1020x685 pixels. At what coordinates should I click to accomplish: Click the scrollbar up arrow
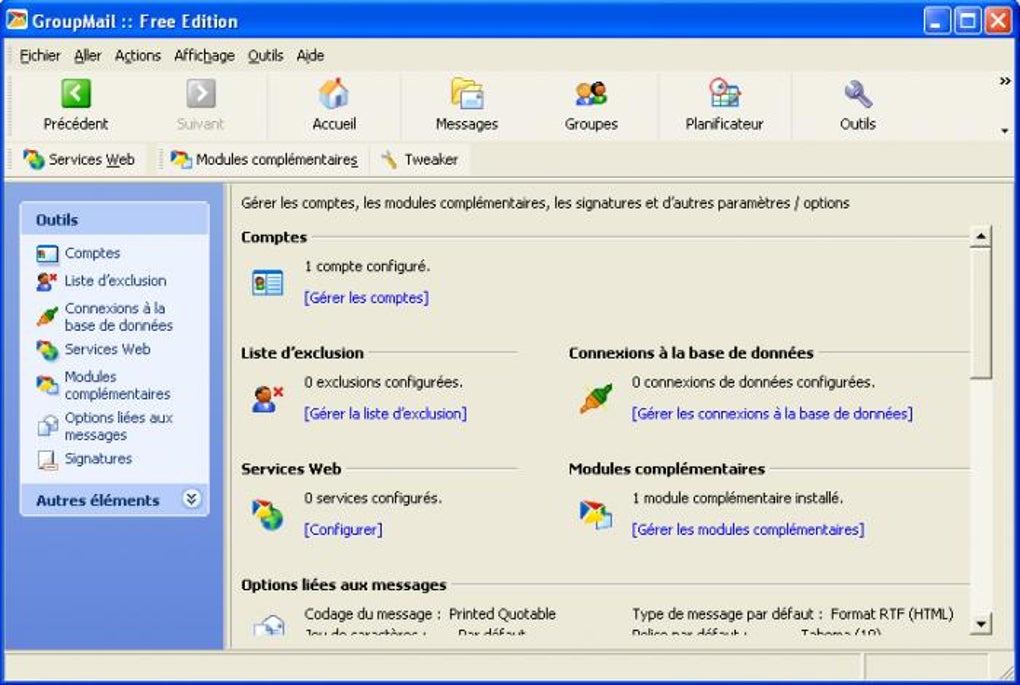980,236
